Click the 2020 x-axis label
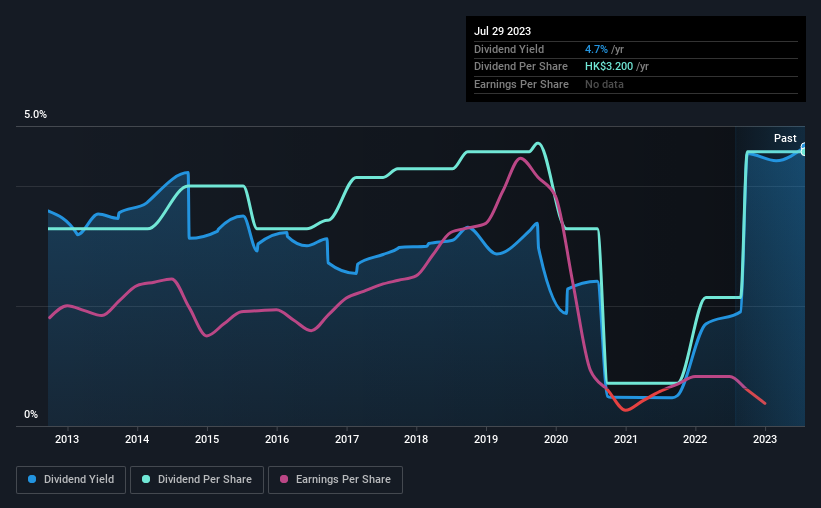This screenshot has height=508, width=821. click(556, 439)
